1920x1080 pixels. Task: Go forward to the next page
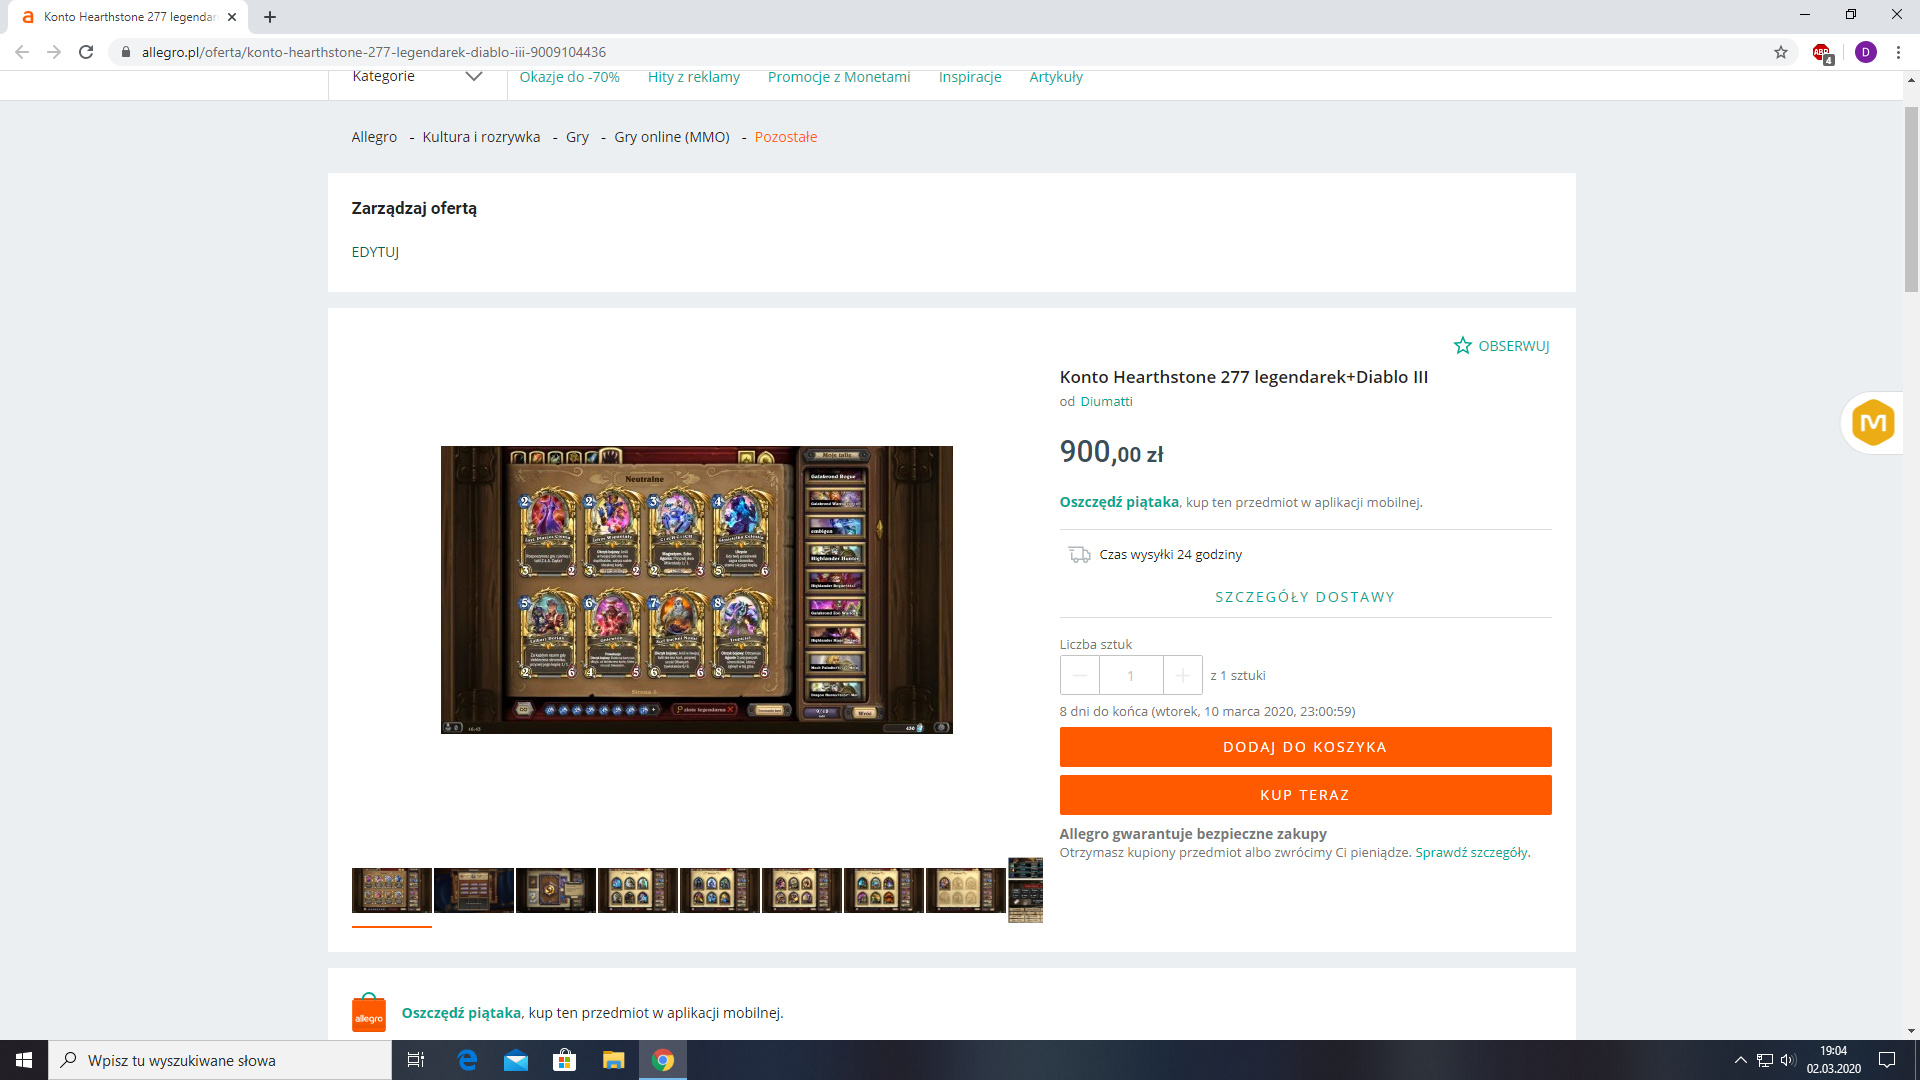pyautogui.click(x=54, y=52)
